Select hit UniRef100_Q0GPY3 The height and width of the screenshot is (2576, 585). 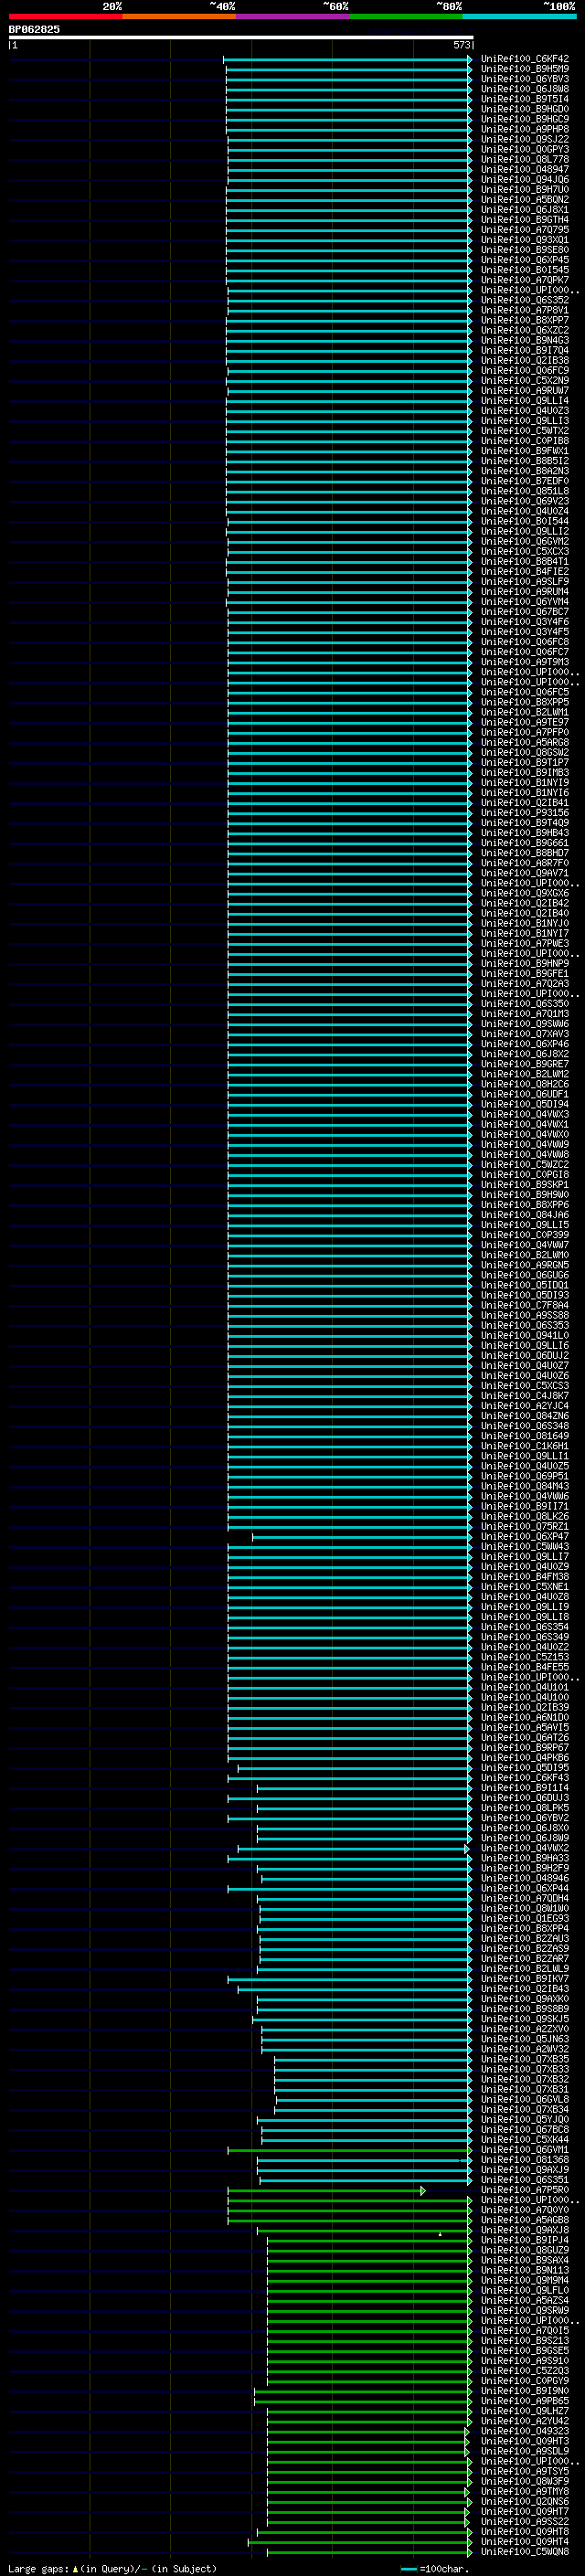(525, 149)
